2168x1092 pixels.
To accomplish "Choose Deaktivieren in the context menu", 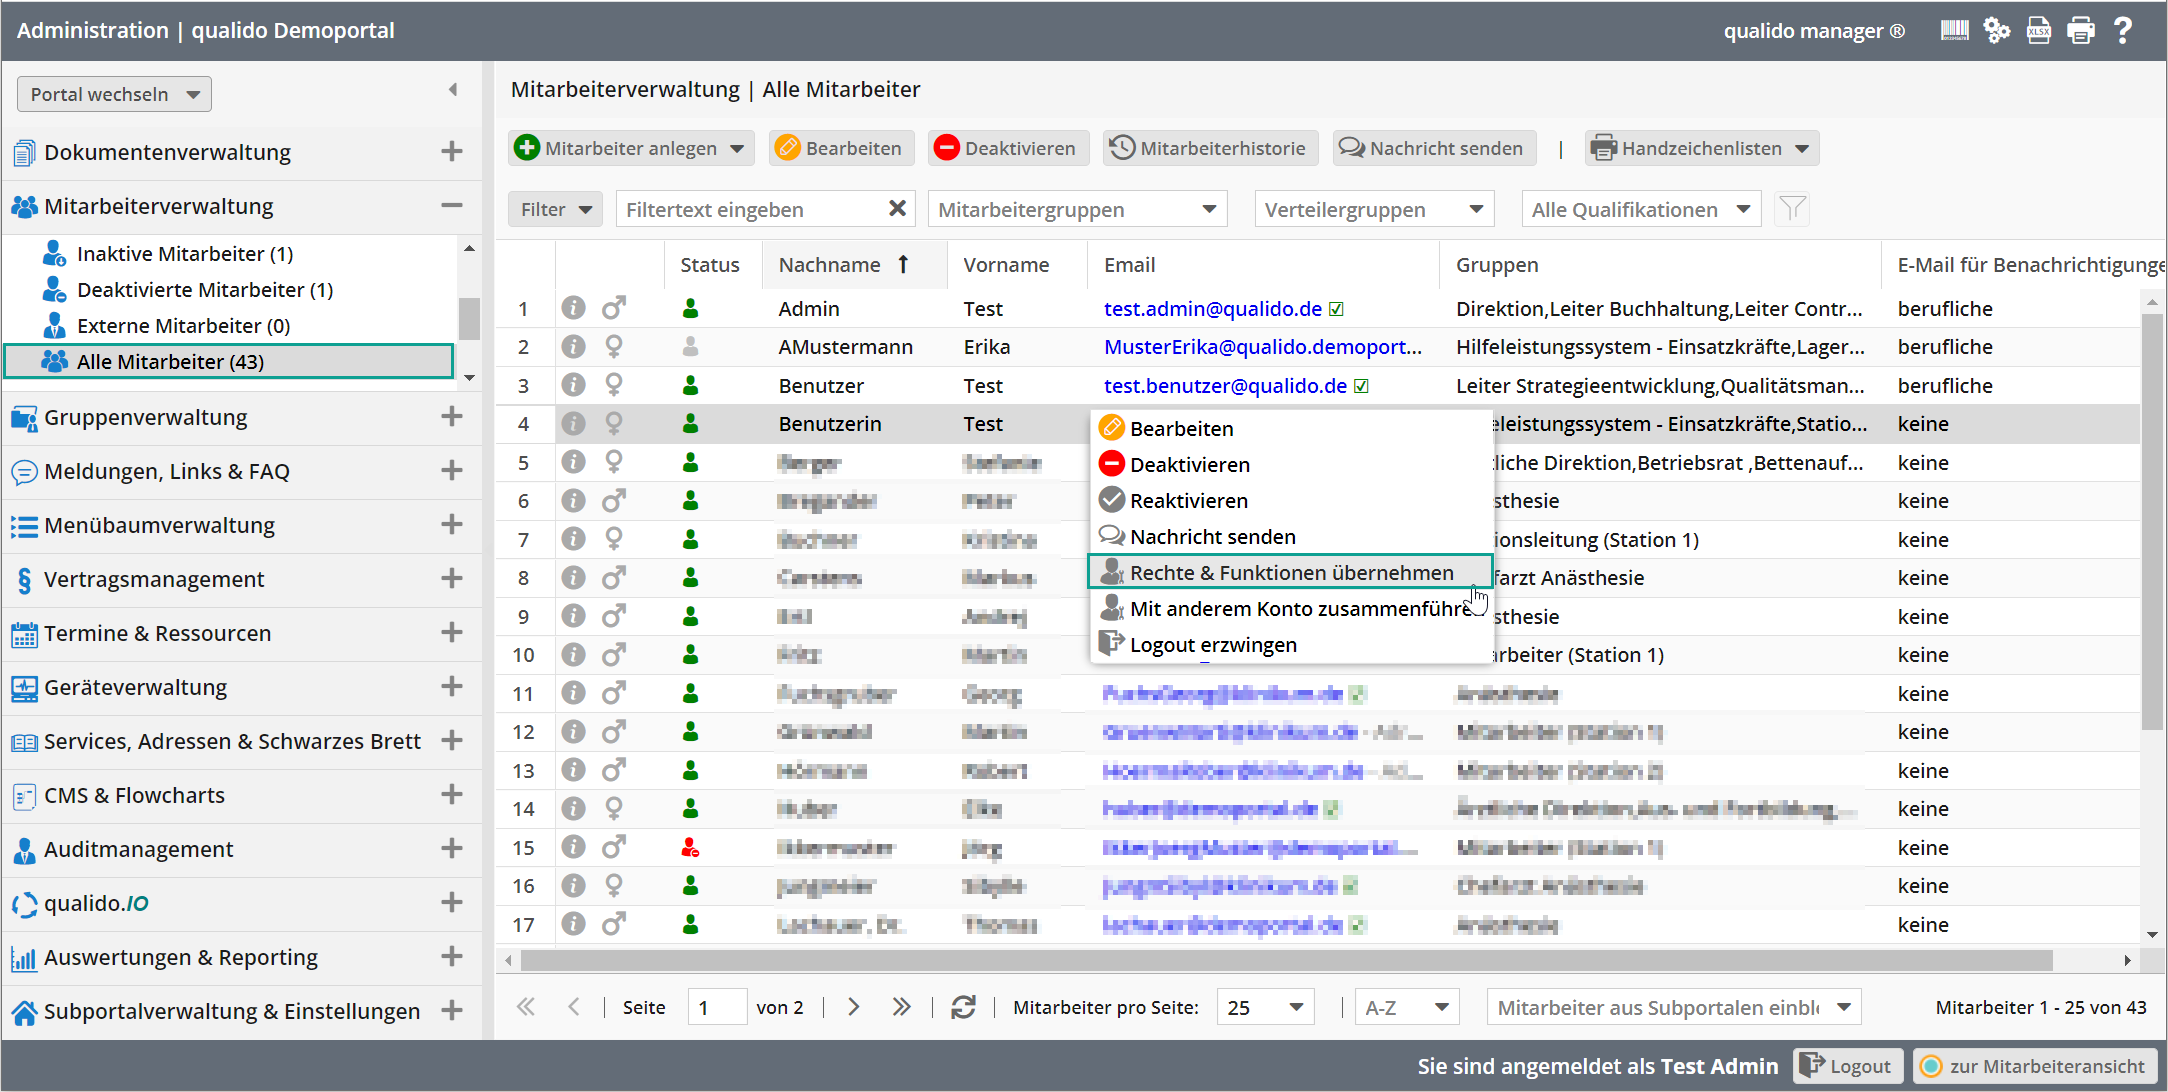I will point(1290,464).
